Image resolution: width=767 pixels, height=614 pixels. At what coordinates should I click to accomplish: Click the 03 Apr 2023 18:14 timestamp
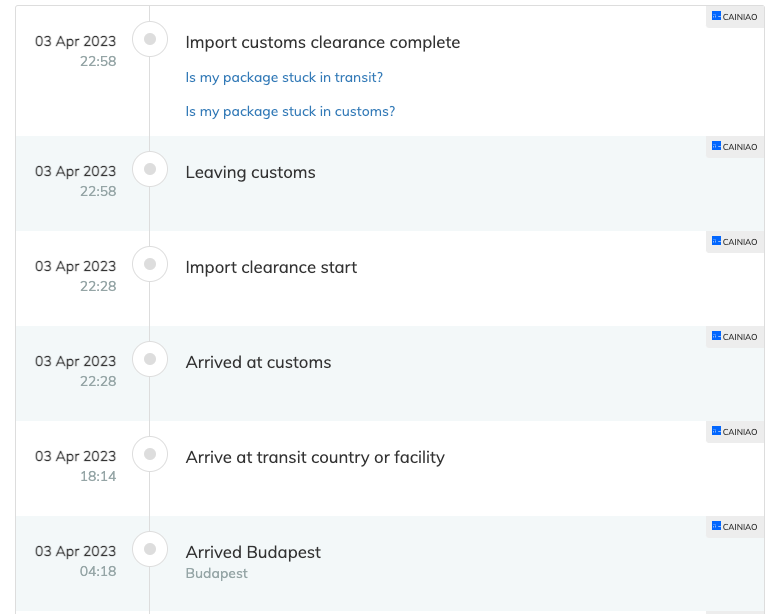click(x=76, y=466)
